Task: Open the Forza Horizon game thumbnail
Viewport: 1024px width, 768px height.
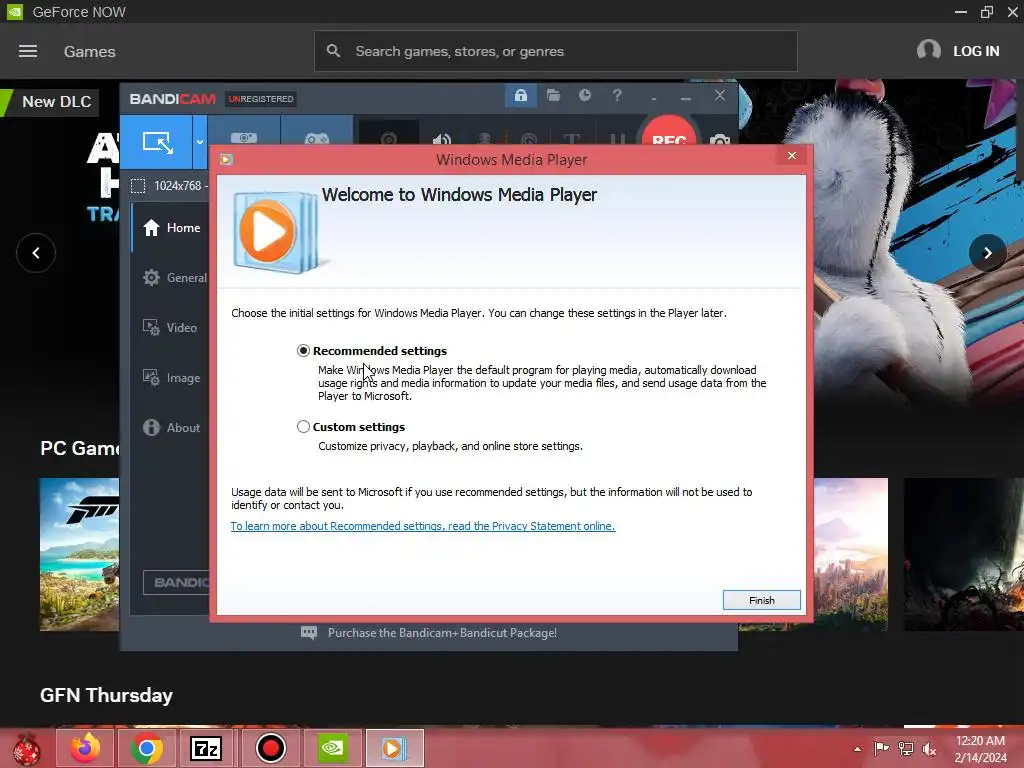Action: (x=79, y=554)
